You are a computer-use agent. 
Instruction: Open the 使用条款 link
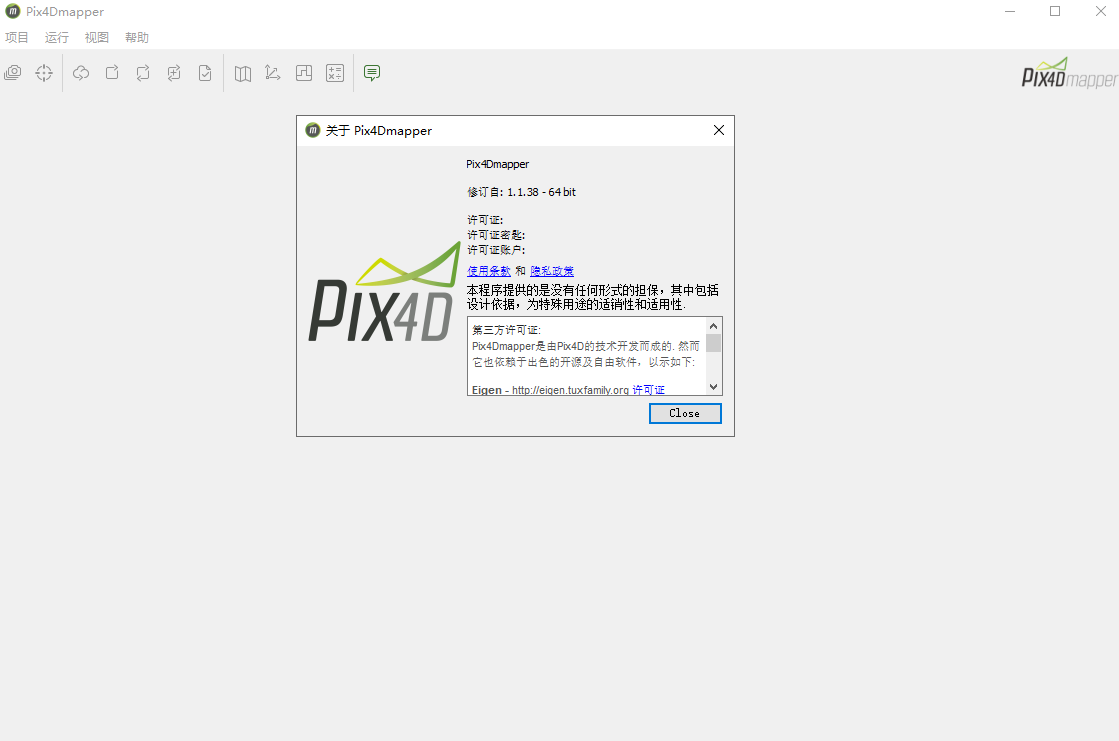(x=489, y=271)
